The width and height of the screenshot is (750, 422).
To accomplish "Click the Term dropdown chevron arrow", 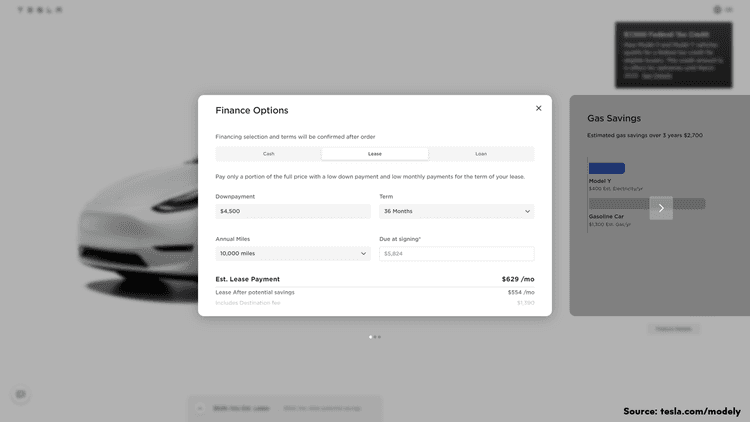I will pyautogui.click(x=527, y=212).
